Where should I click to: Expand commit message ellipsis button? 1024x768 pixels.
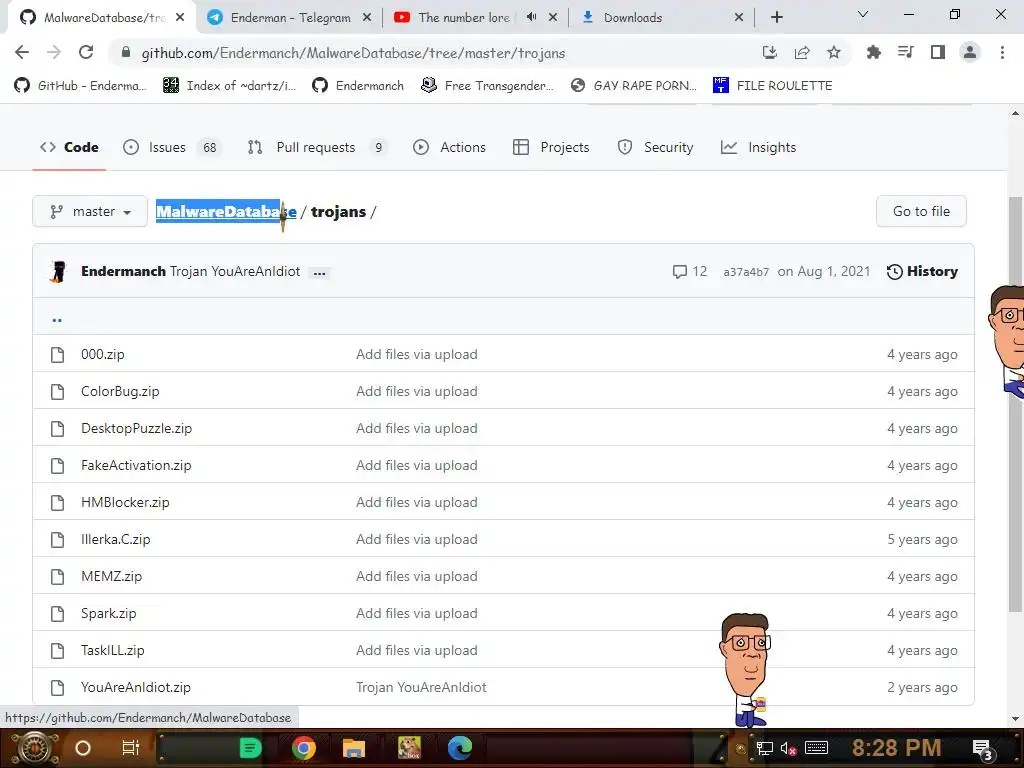coord(319,273)
